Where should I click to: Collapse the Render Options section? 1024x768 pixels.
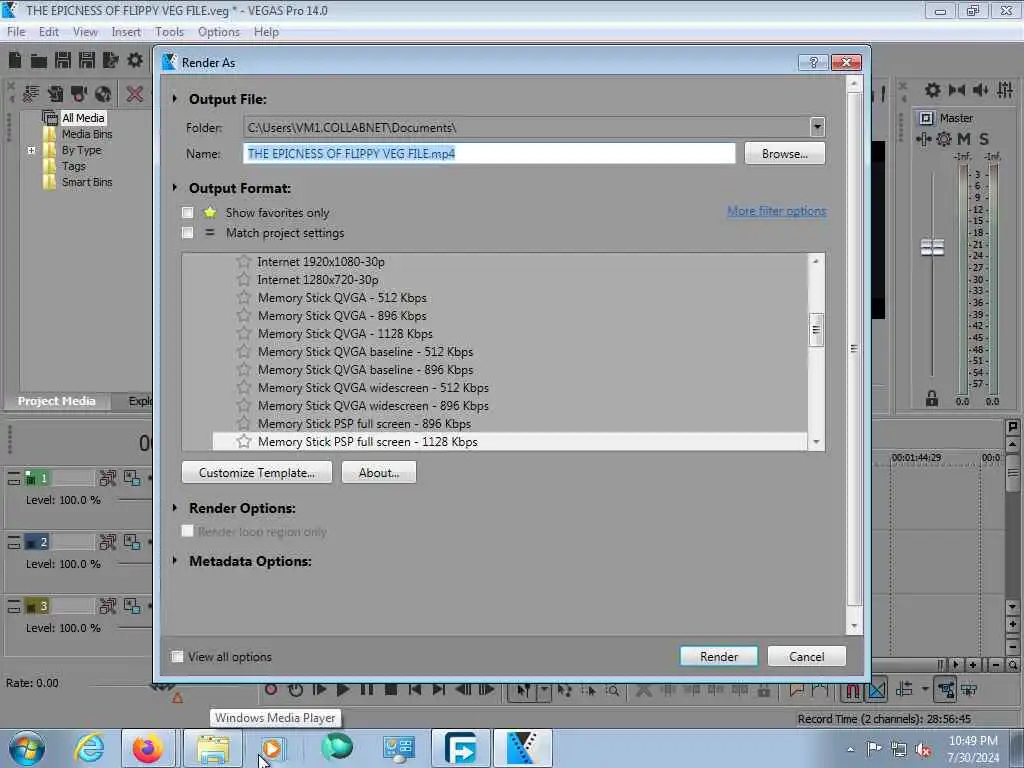174,507
